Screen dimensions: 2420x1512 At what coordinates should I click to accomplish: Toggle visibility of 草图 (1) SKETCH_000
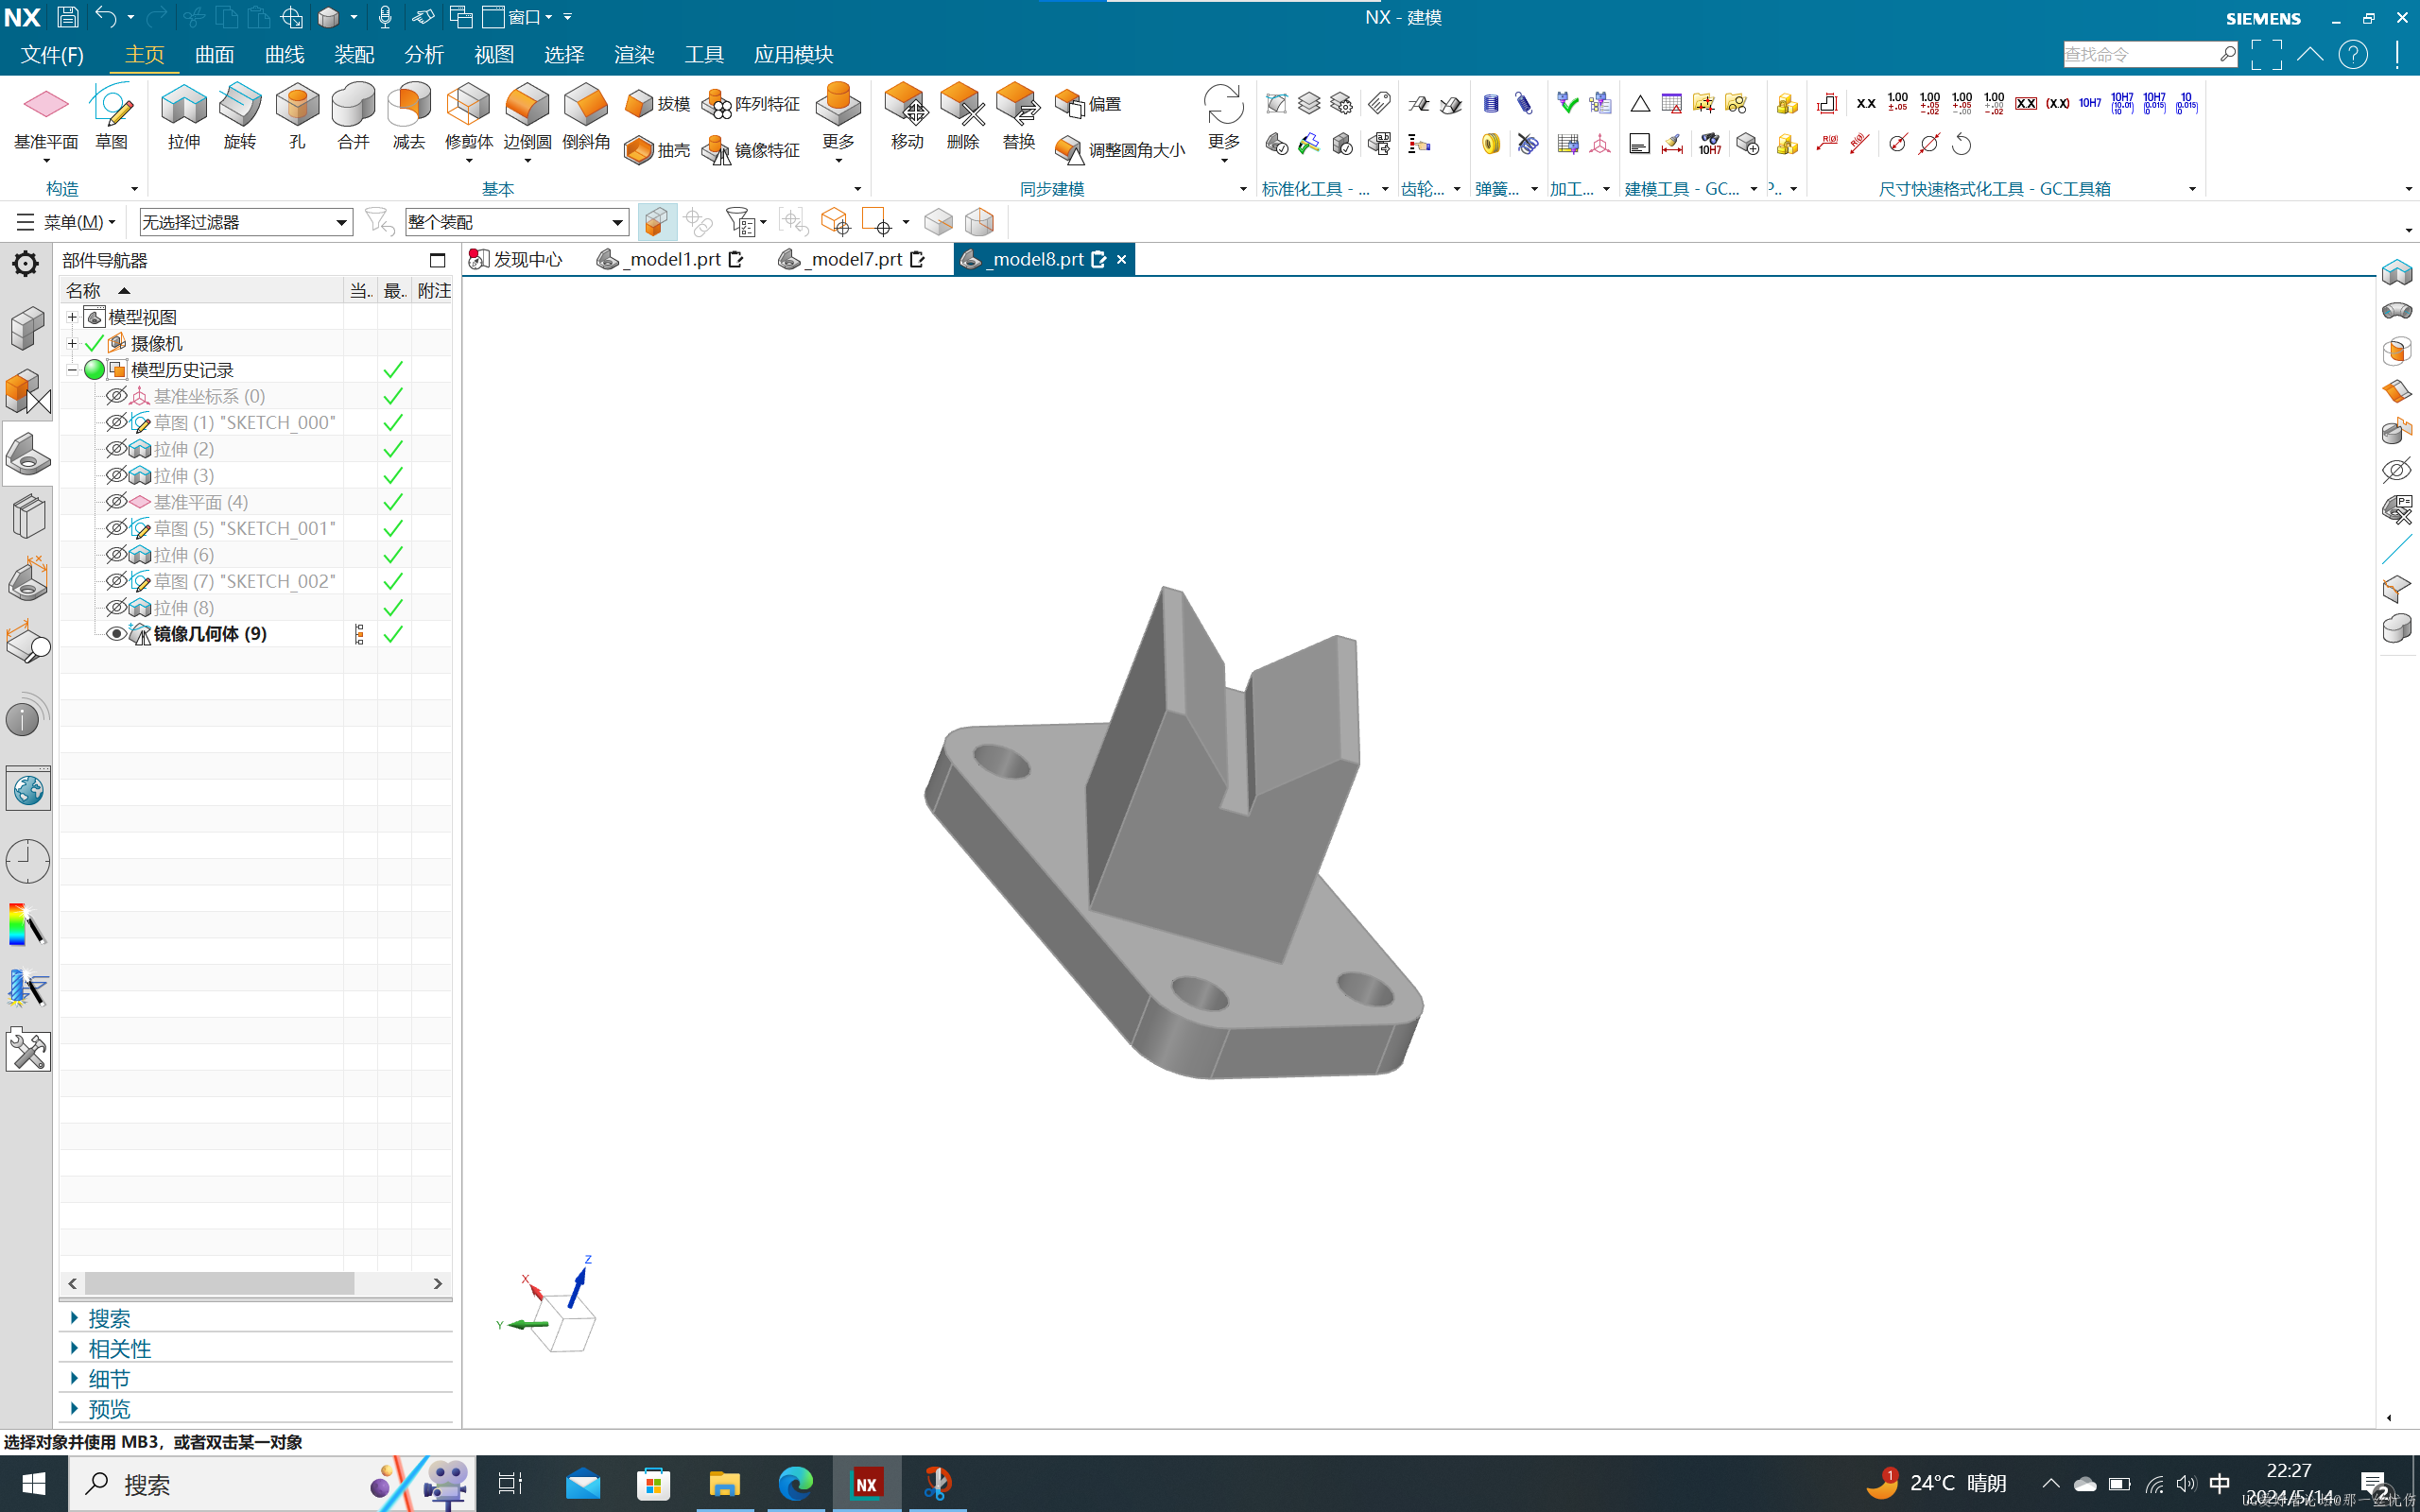tap(116, 422)
